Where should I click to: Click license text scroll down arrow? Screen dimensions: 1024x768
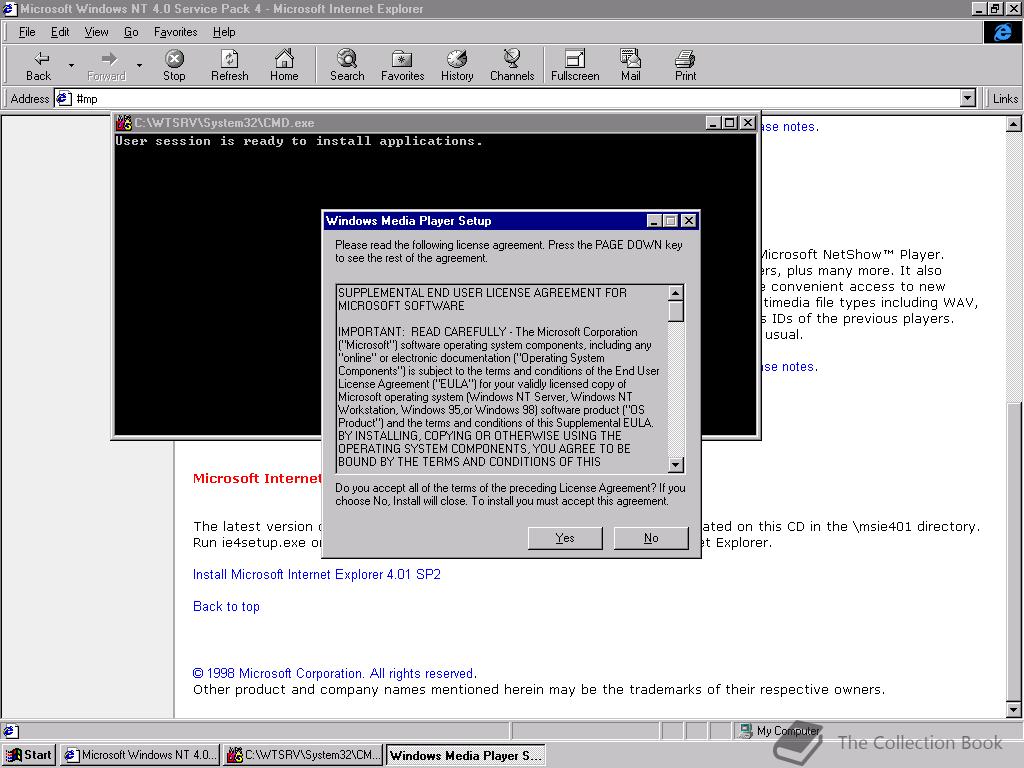pos(676,464)
